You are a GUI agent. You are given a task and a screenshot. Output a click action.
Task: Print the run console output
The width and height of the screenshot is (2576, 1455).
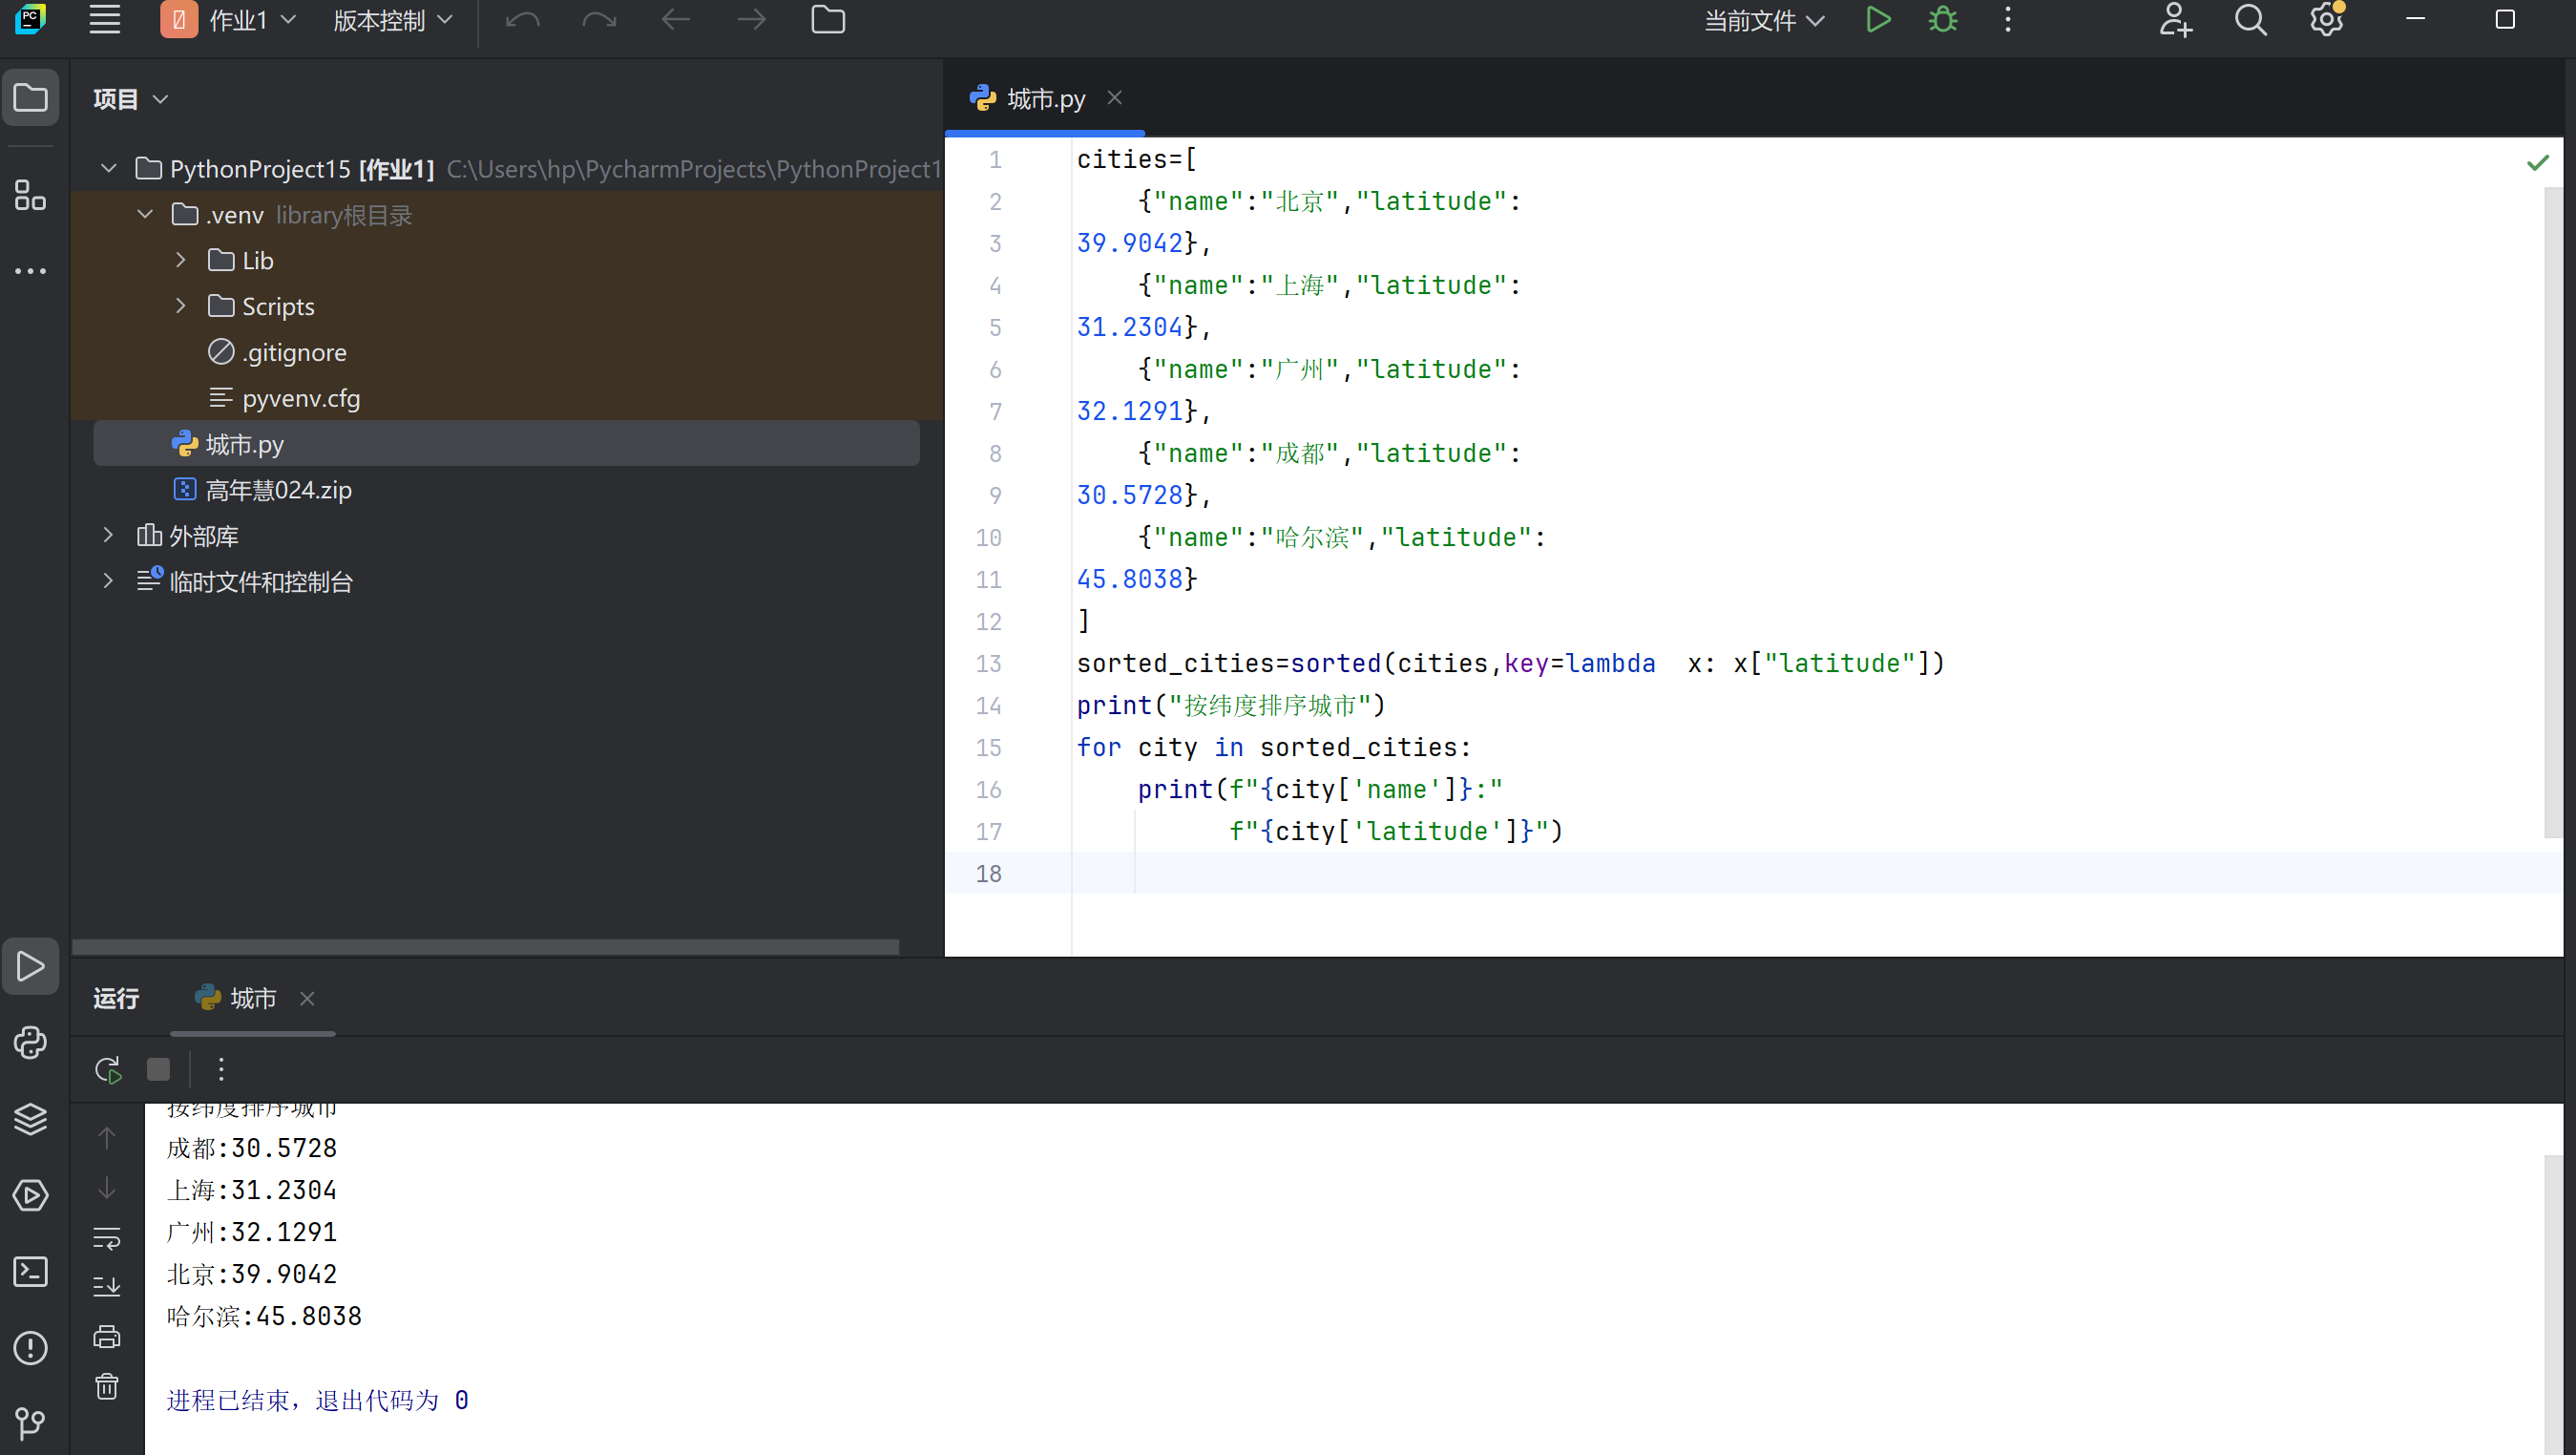(107, 1336)
